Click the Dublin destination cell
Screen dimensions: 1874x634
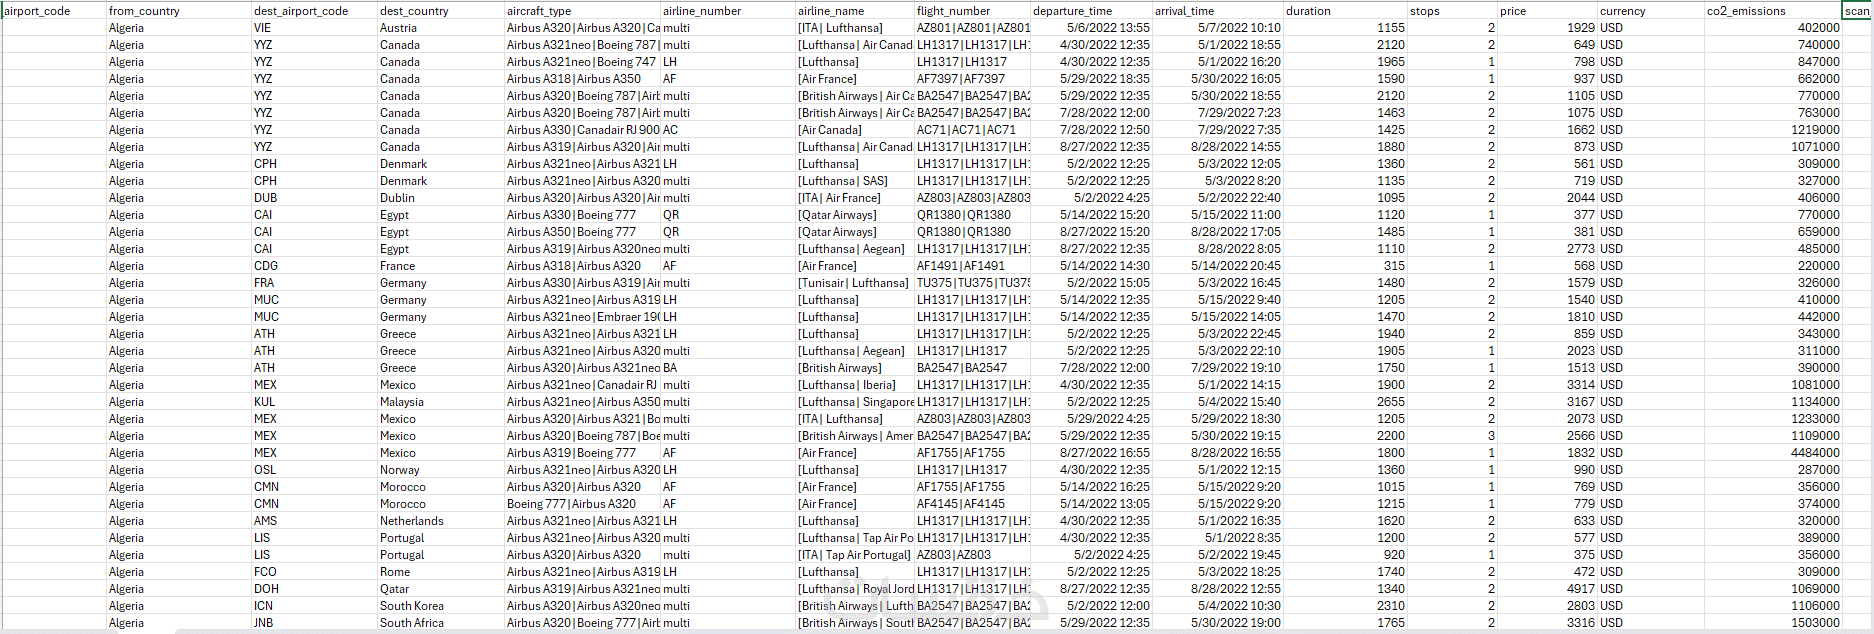[441, 198]
